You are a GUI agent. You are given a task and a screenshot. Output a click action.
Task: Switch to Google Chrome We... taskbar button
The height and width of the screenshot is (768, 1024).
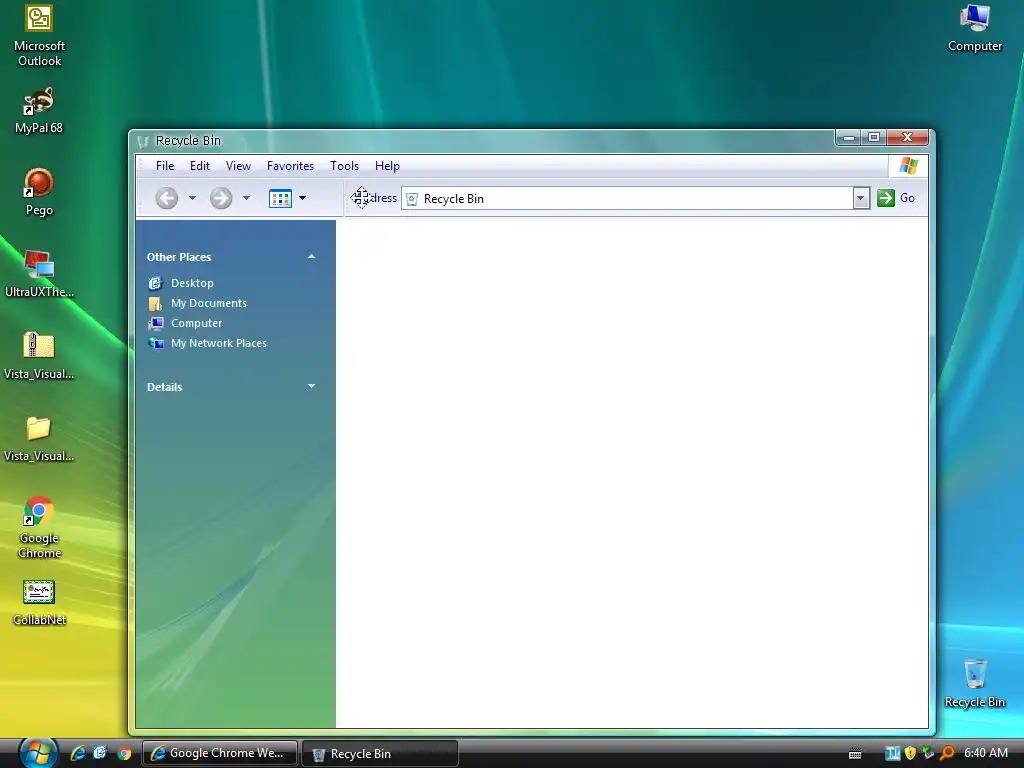pyautogui.click(x=219, y=753)
